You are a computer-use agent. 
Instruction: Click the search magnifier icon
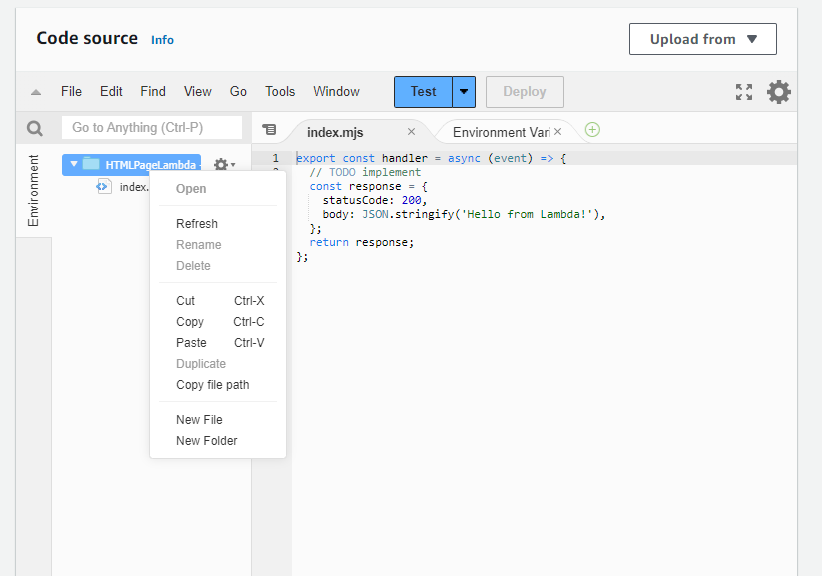pos(35,128)
